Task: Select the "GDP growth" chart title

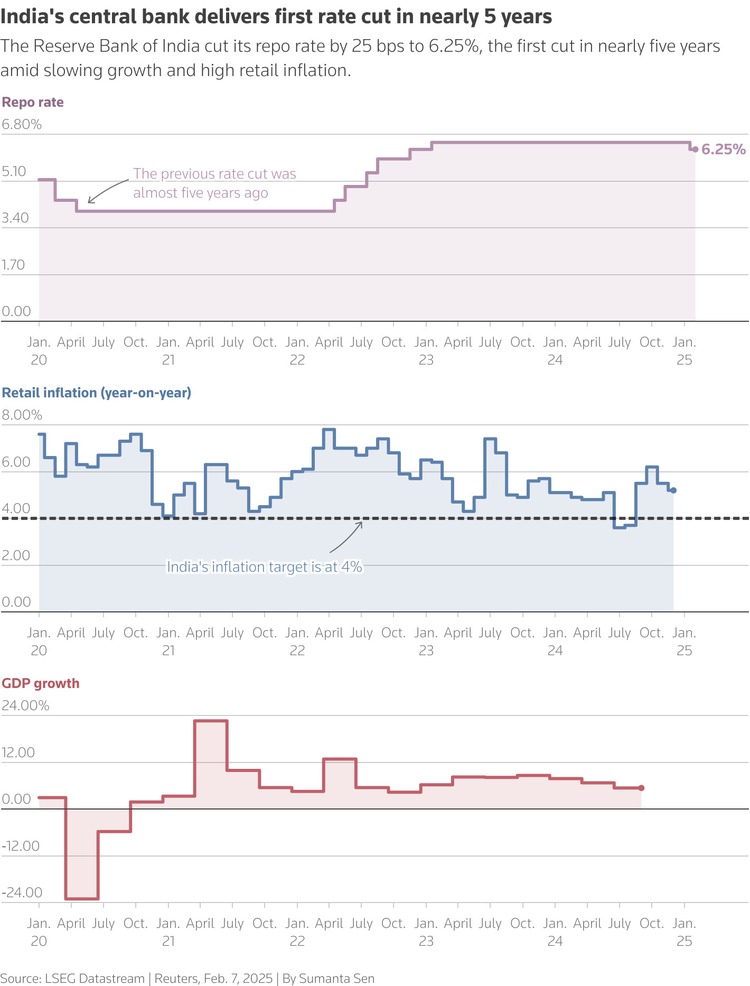Action: (41, 683)
